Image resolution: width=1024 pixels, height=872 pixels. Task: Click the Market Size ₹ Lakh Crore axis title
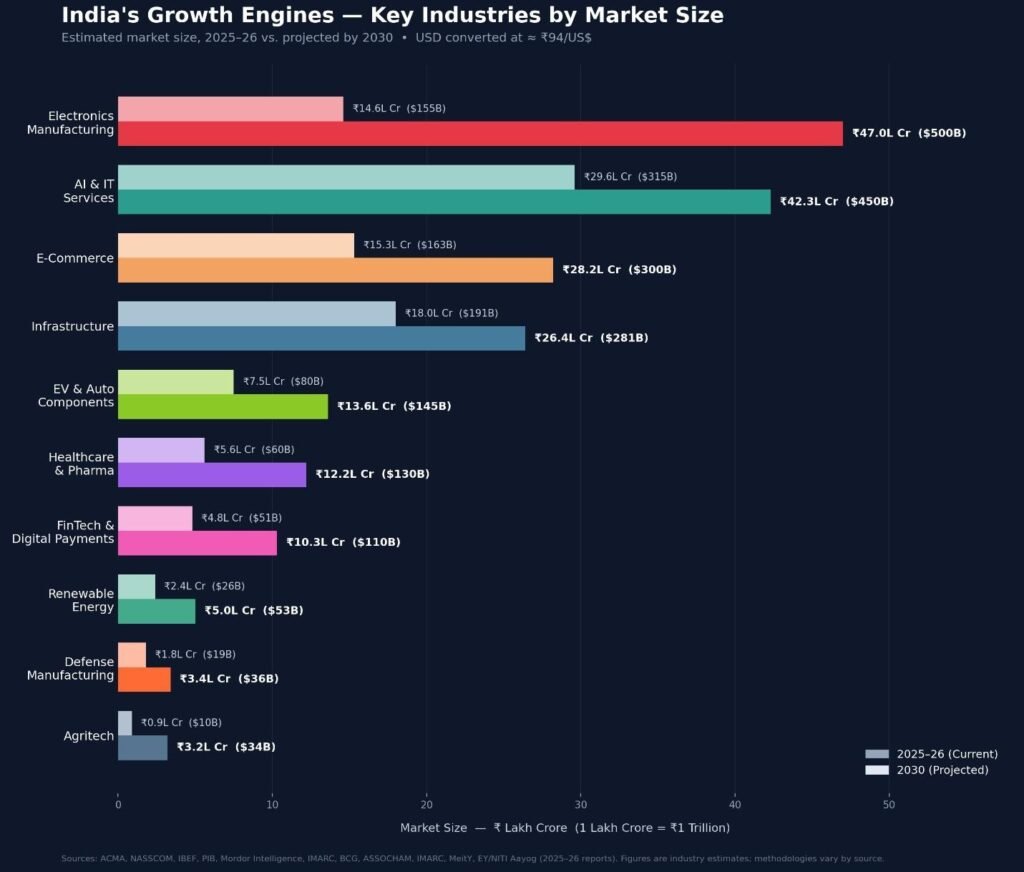point(565,828)
